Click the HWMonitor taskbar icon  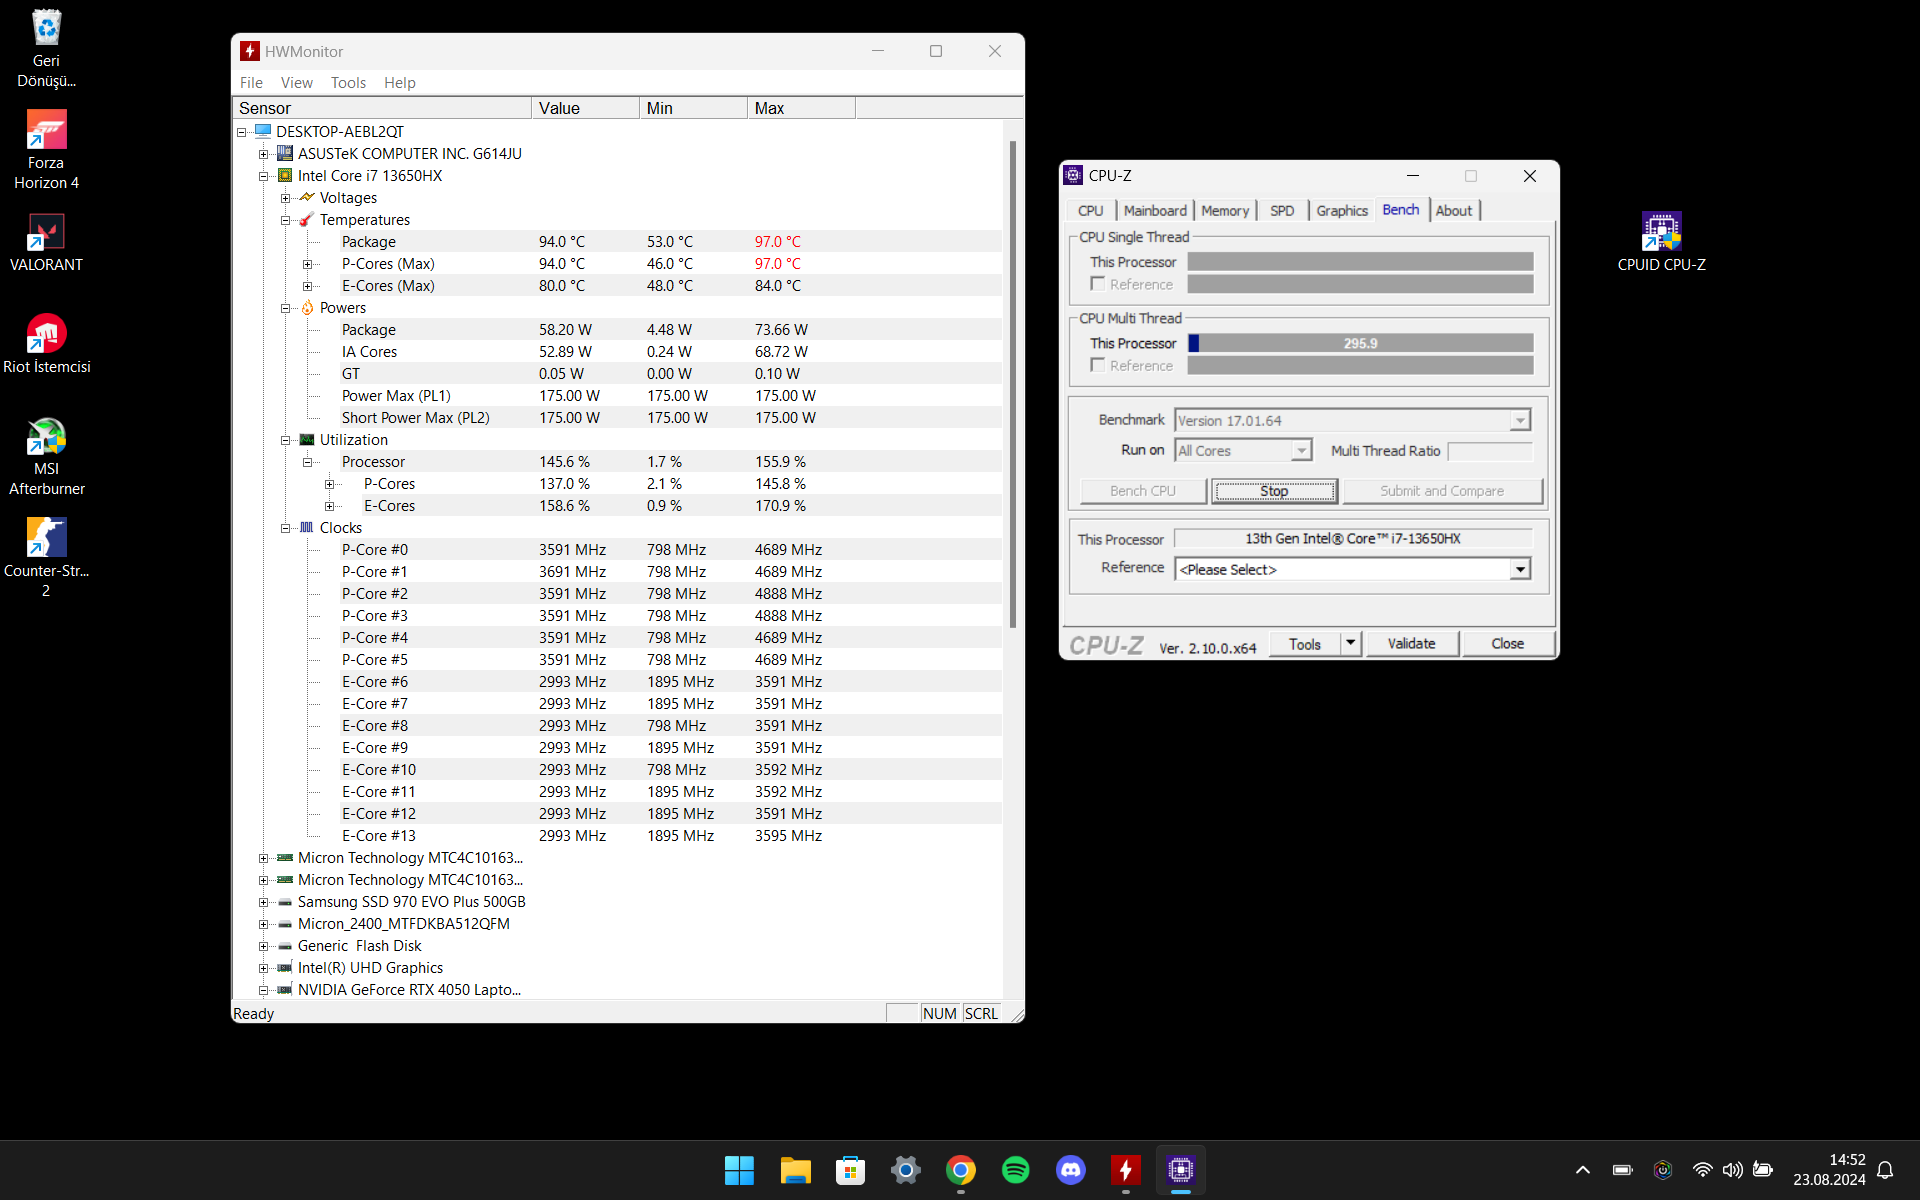pyautogui.click(x=1125, y=1170)
